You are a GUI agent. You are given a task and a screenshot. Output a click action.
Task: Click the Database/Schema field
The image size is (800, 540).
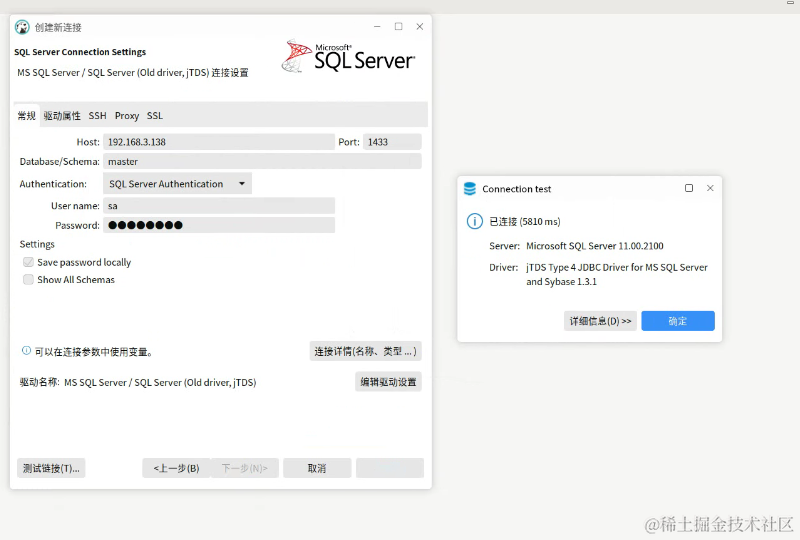click(x=262, y=161)
